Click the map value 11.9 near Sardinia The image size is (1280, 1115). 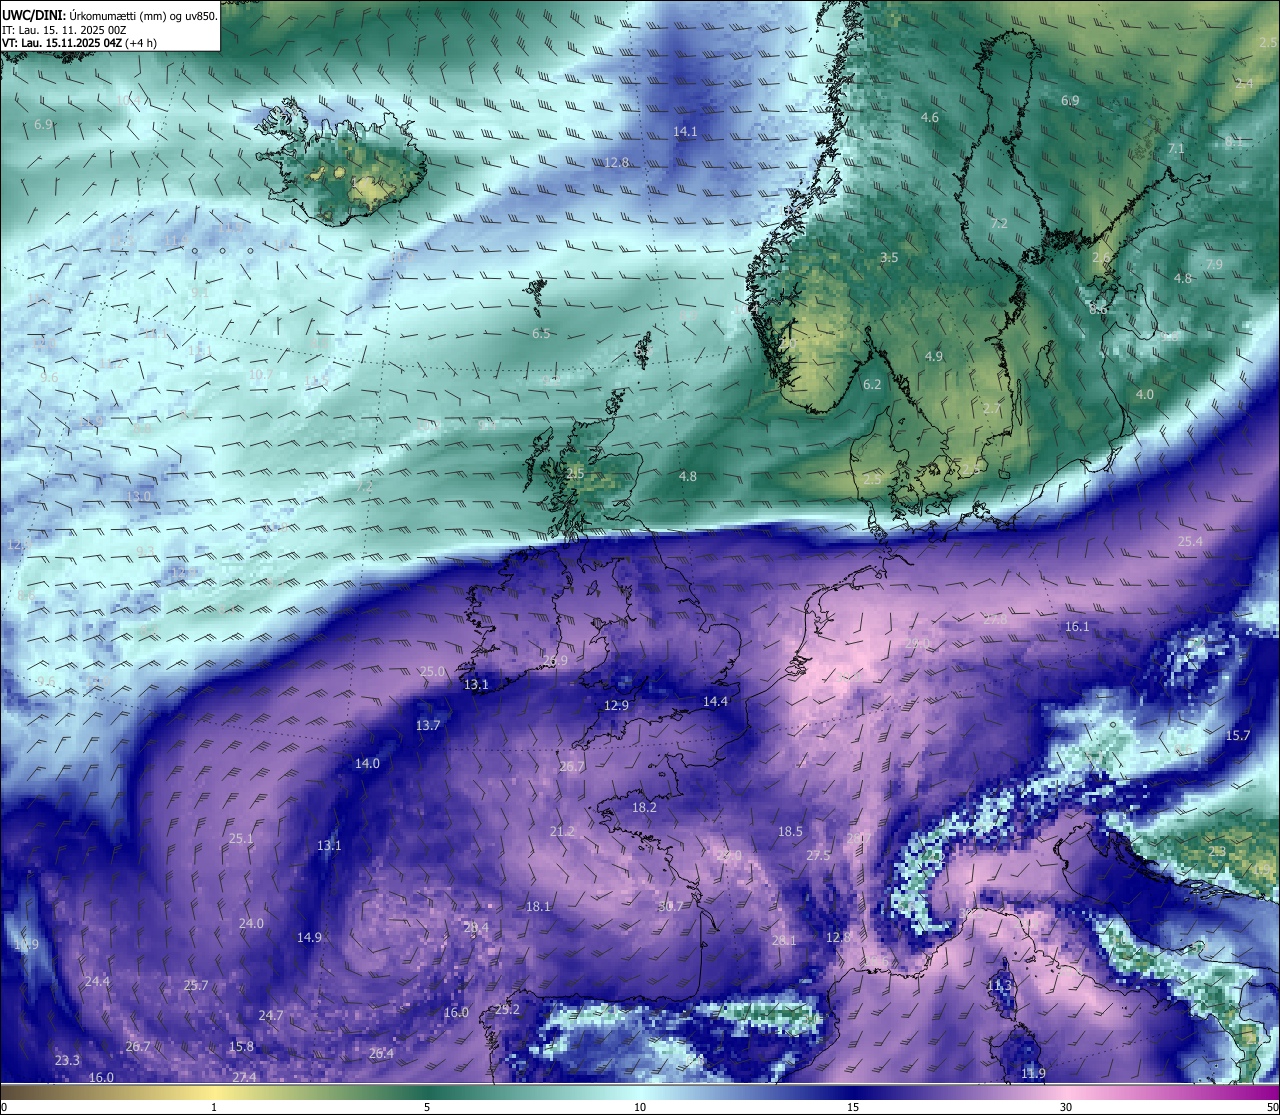[x=1033, y=1074]
